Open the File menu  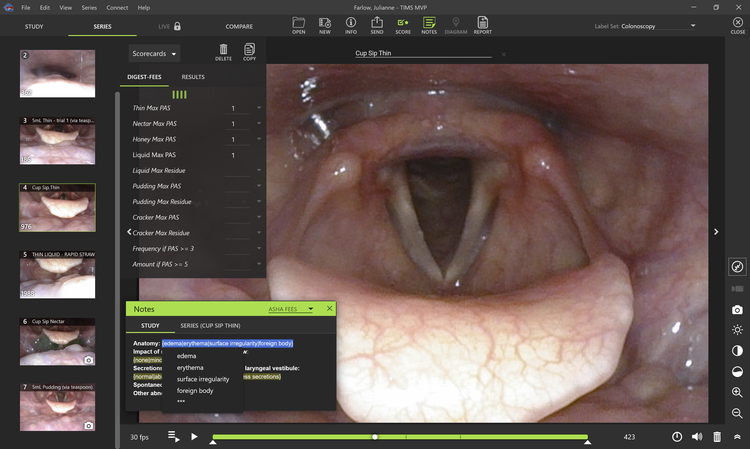(x=26, y=8)
